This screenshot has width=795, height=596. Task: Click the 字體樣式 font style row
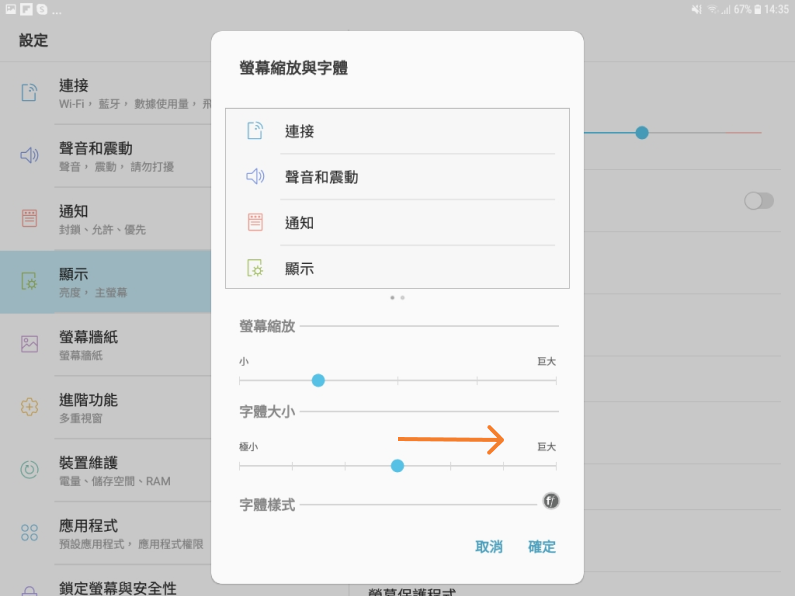click(399, 504)
